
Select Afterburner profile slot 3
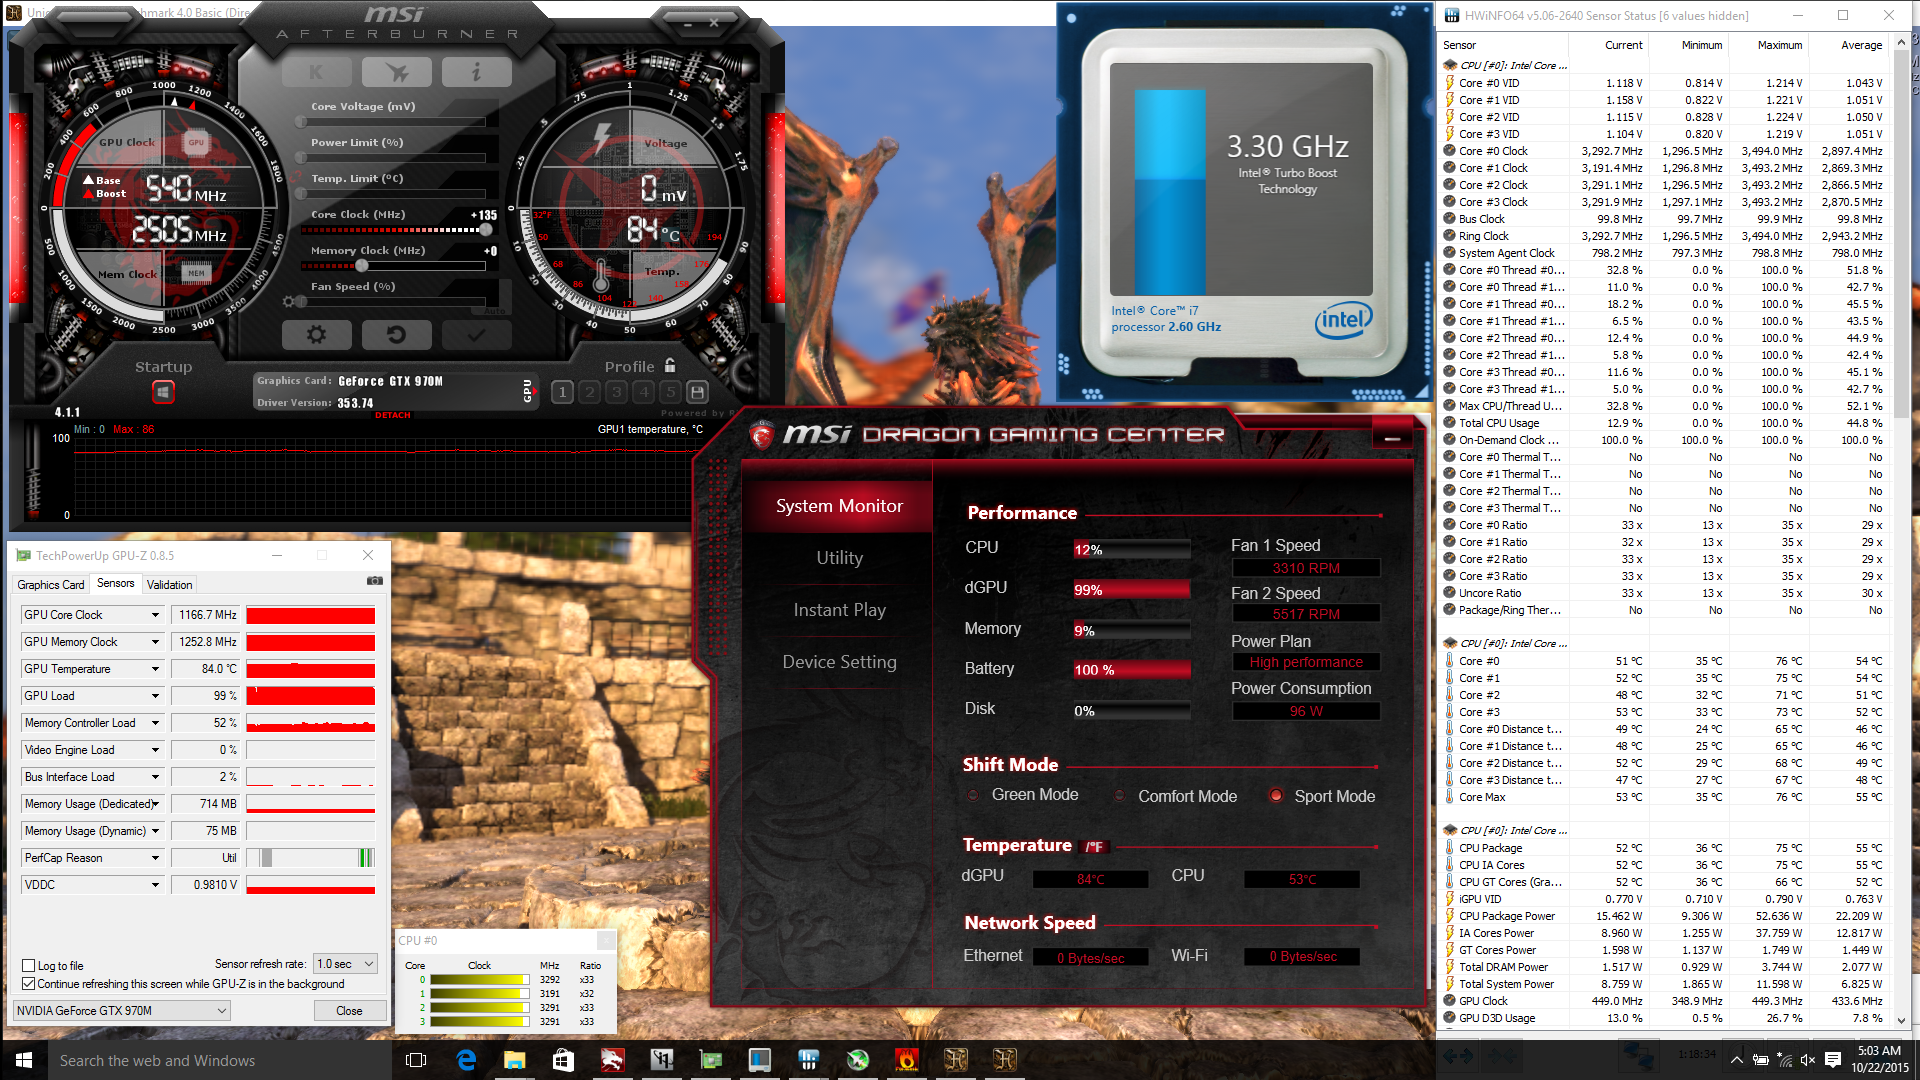[x=617, y=392]
